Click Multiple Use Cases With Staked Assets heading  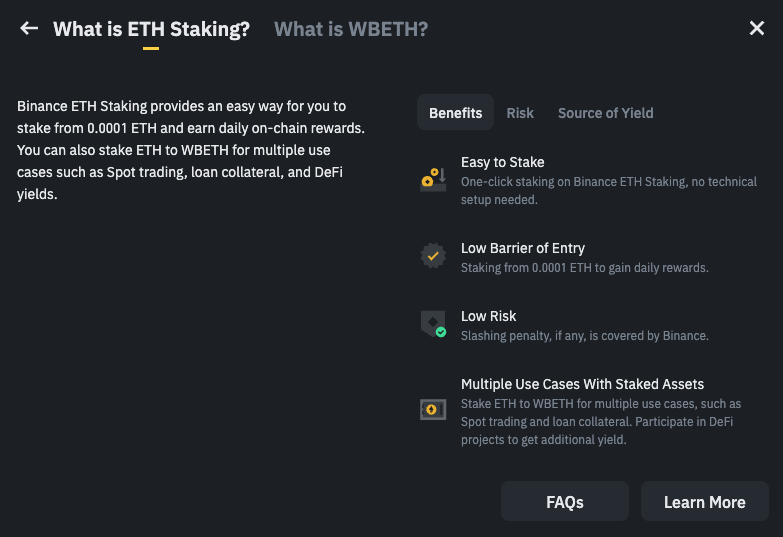click(x=582, y=384)
